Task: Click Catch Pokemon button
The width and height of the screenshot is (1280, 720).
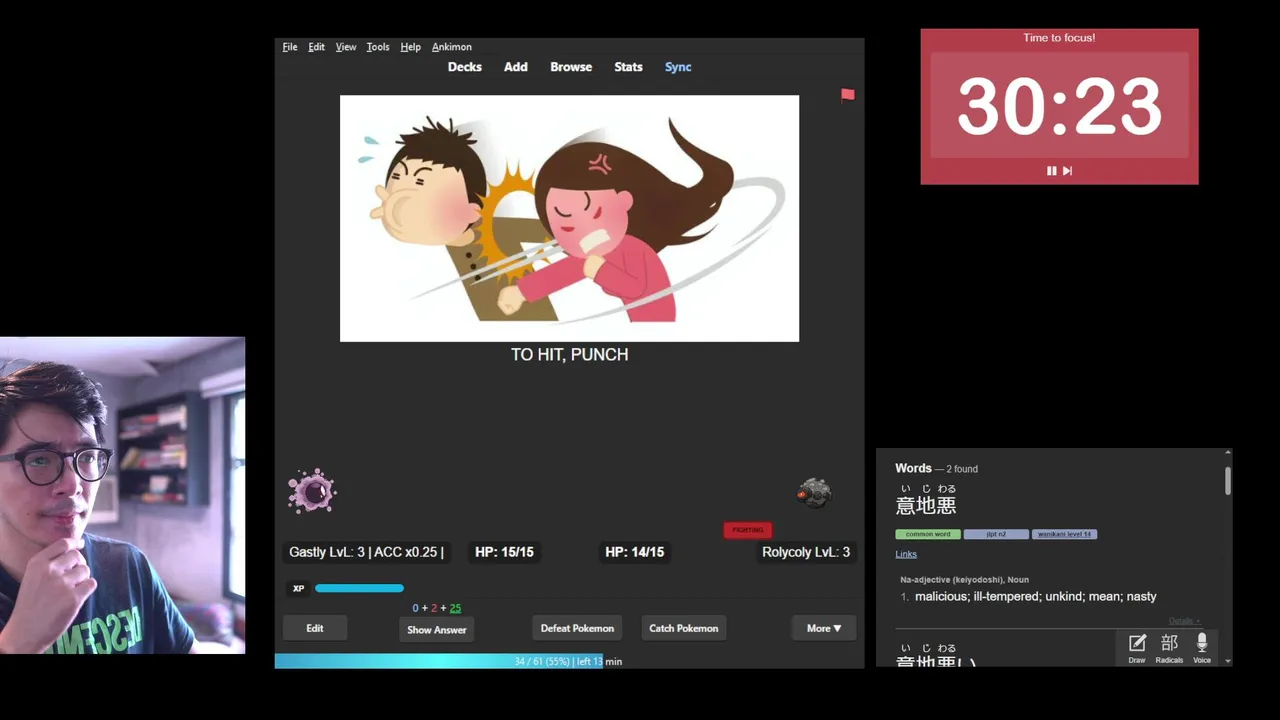Action: [684, 628]
